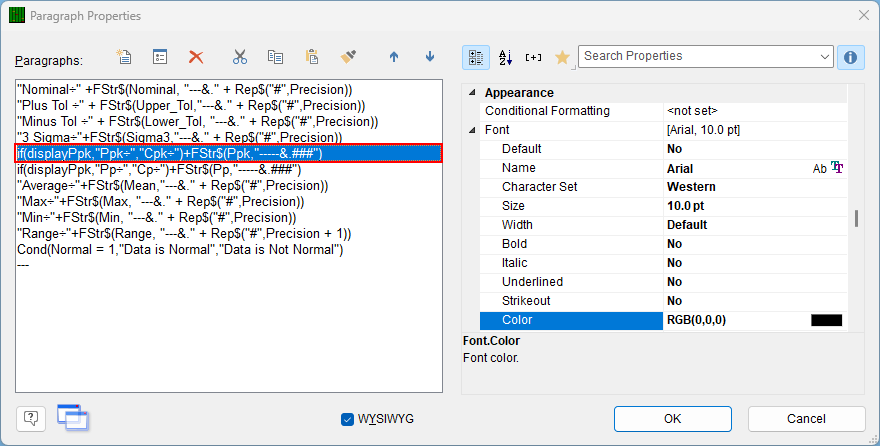Move paragraph up with blue arrow

click(394, 57)
